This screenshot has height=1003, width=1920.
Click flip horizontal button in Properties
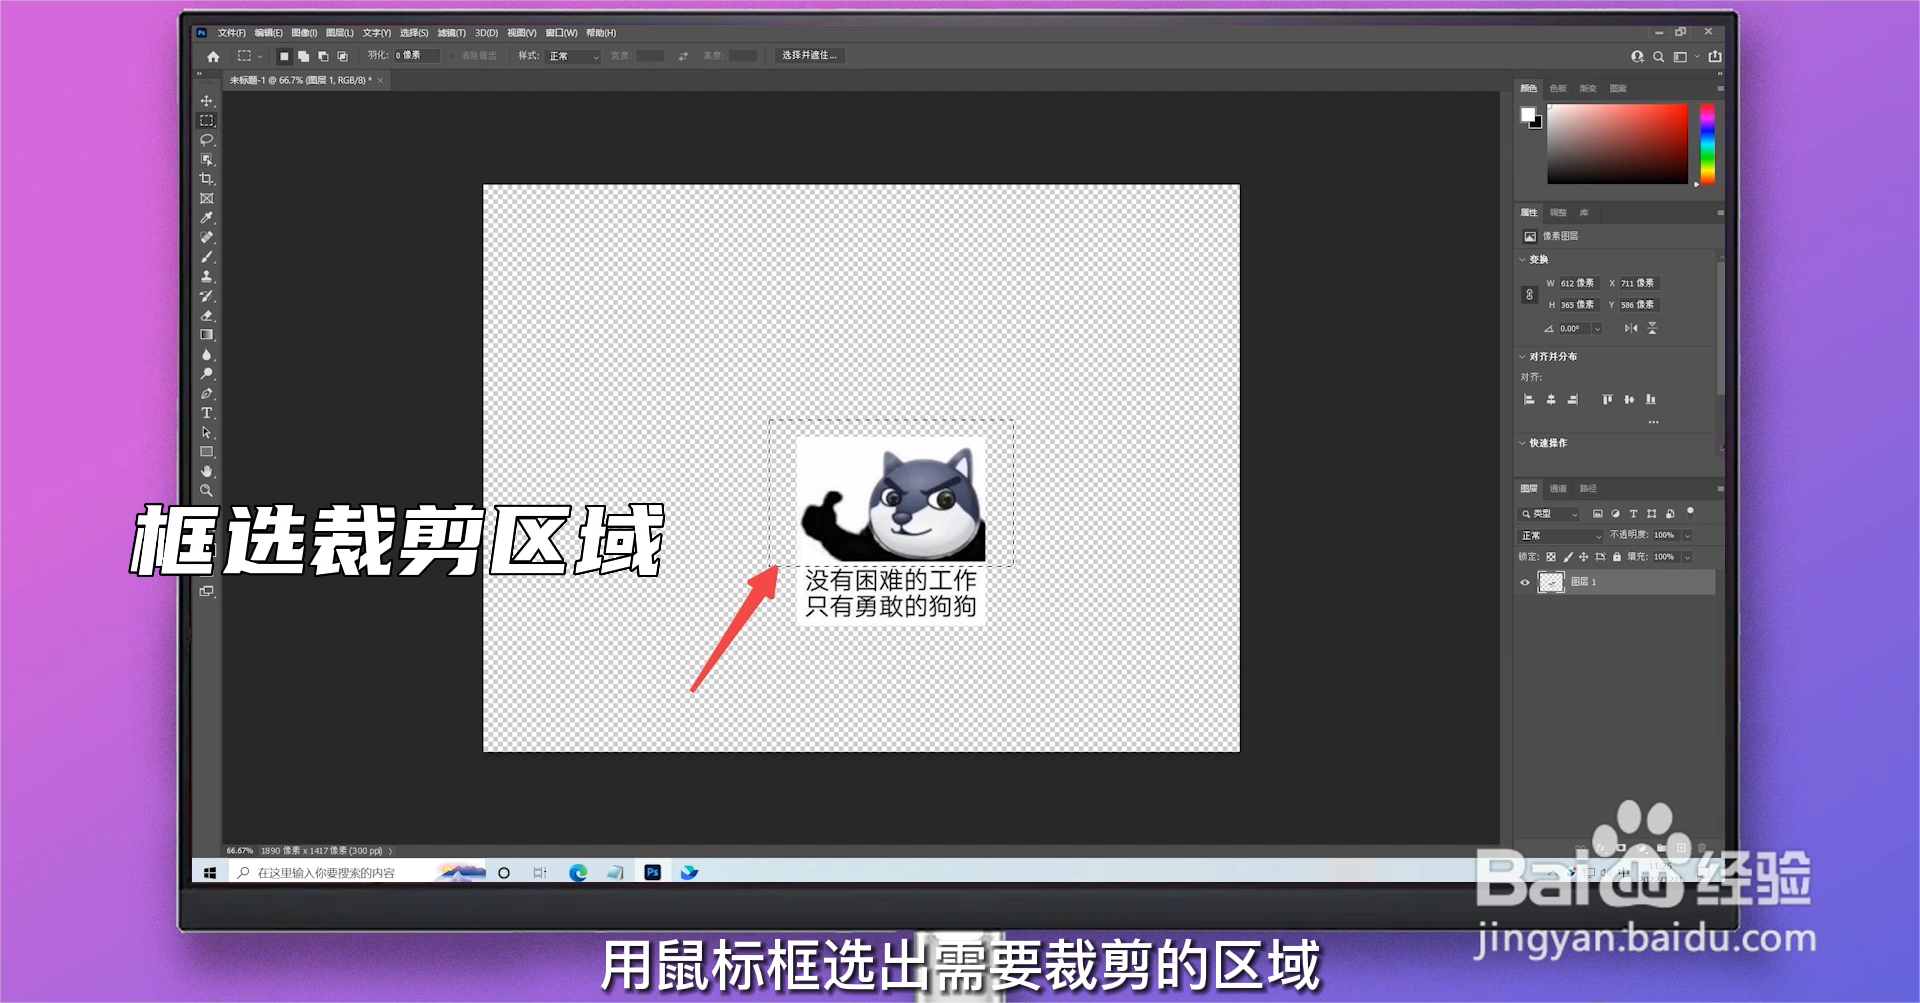point(1631,328)
